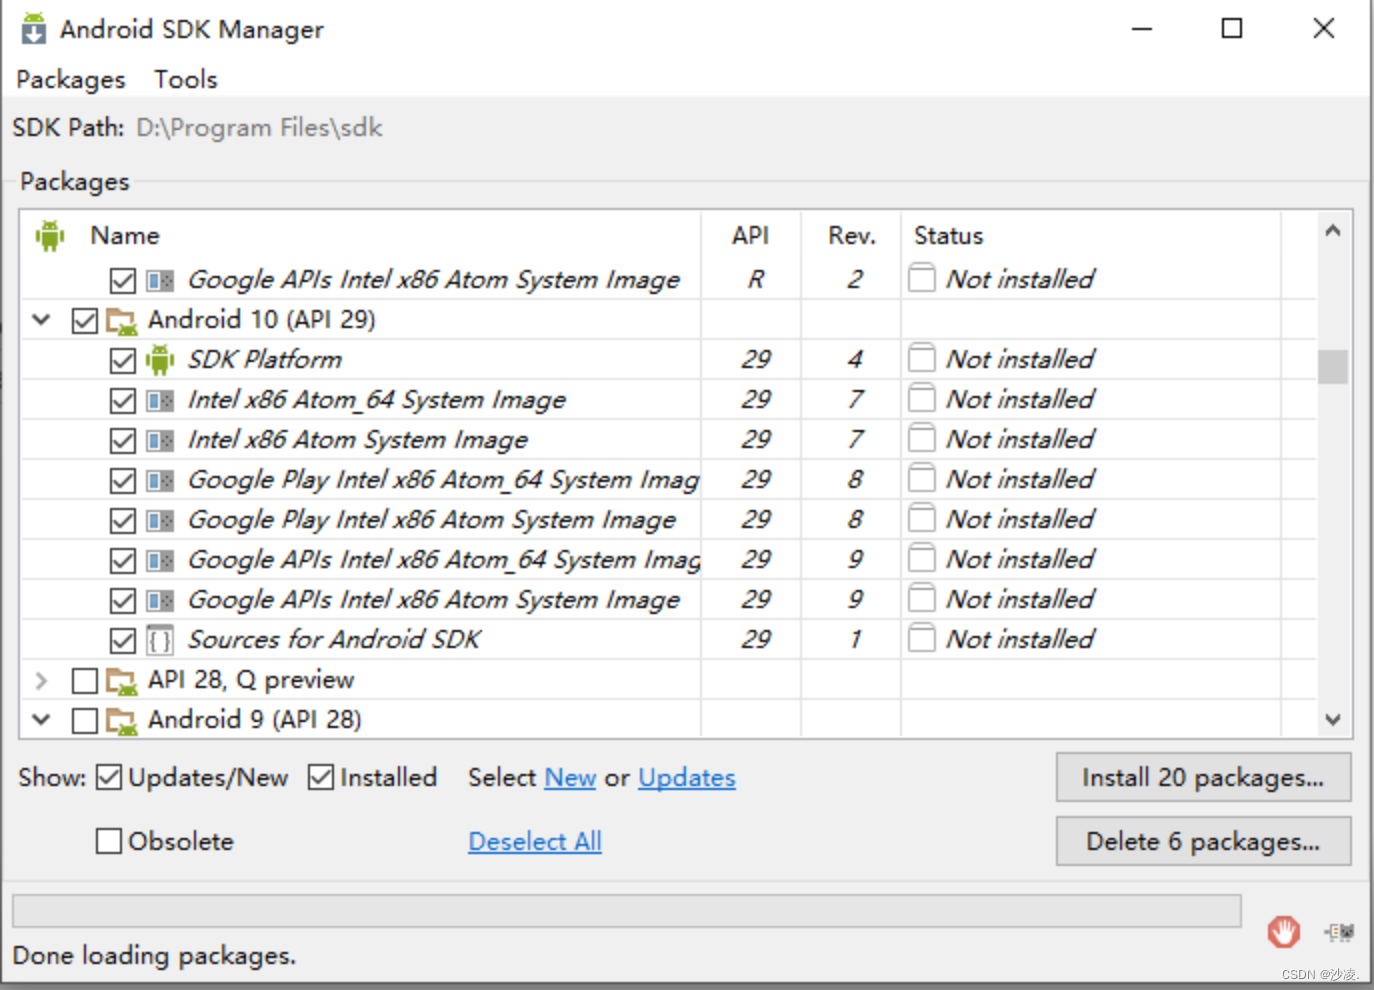Click Install 20 packages button
The height and width of the screenshot is (990, 1374).
tap(1203, 777)
